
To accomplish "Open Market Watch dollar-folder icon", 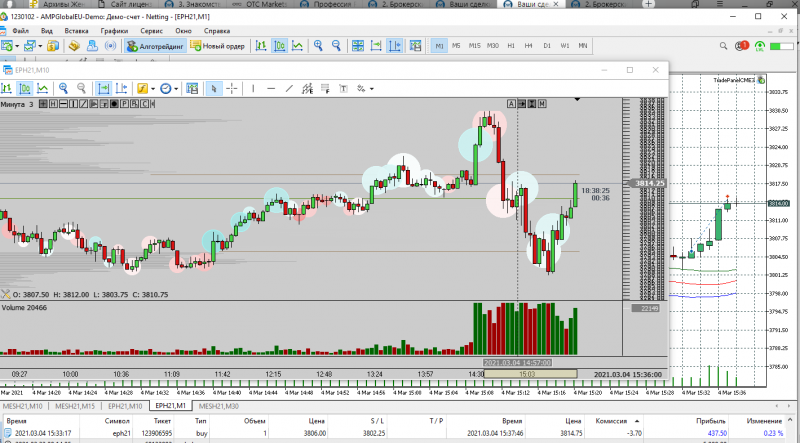I will [x=53, y=46].
